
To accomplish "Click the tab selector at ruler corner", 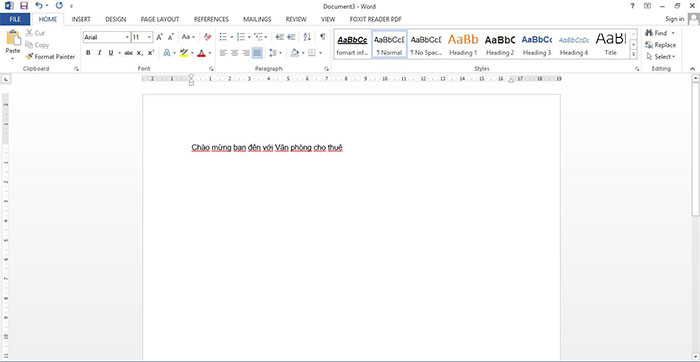I will (6, 79).
